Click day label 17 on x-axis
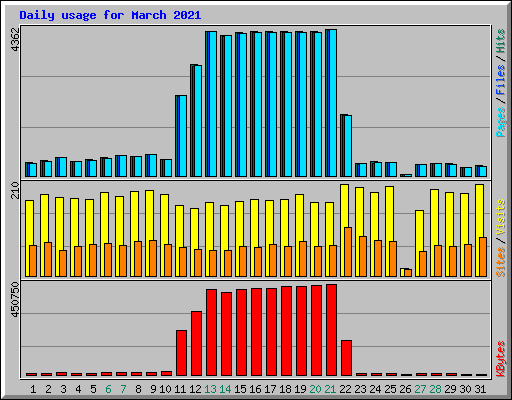The width and height of the screenshot is (512, 400). [x=270, y=389]
